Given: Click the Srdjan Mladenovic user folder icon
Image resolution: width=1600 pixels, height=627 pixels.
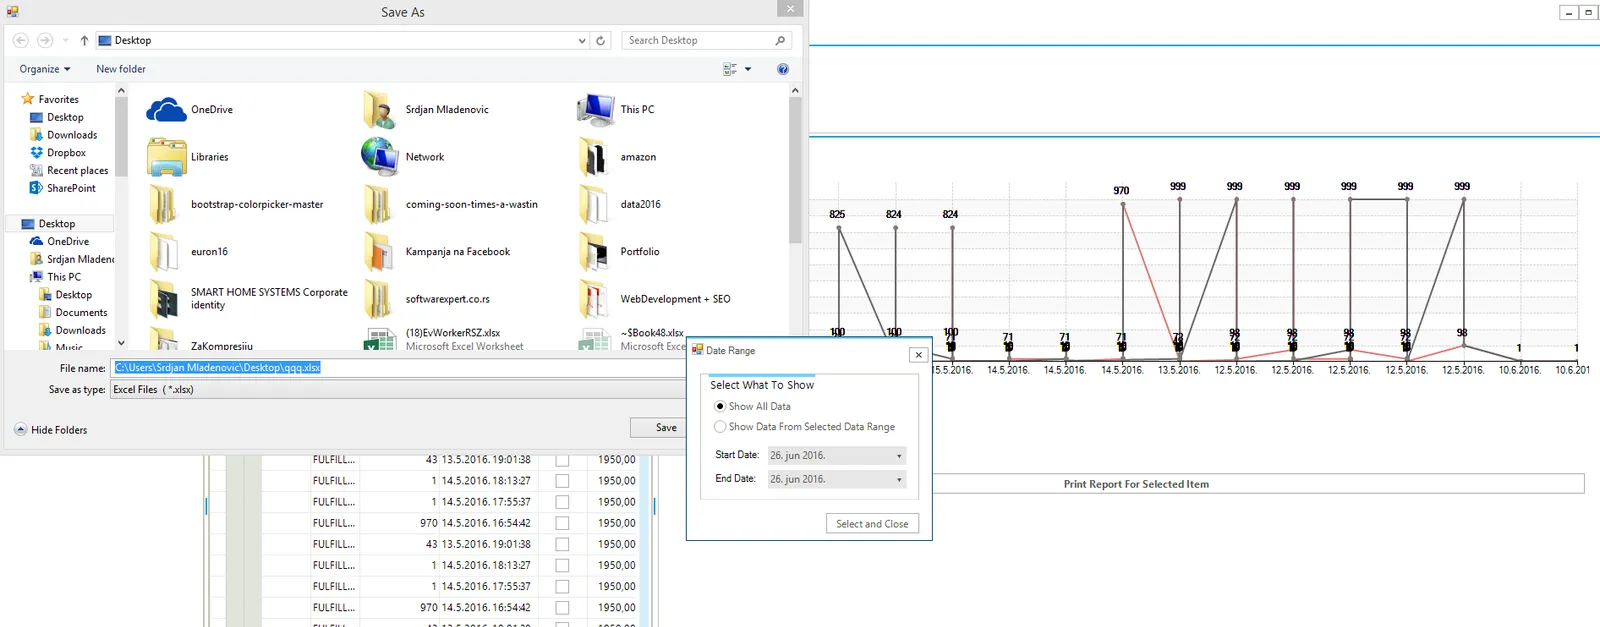Looking at the screenshot, I should point(380,110).
